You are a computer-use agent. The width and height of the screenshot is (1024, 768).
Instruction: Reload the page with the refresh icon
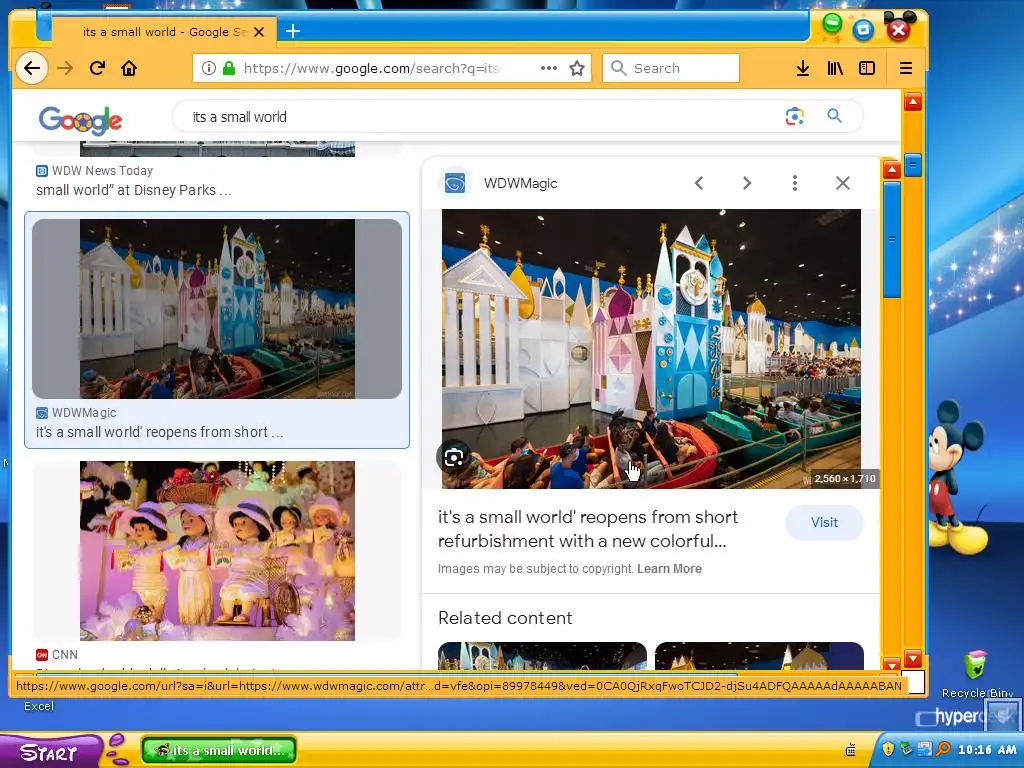tap(97, 68)
